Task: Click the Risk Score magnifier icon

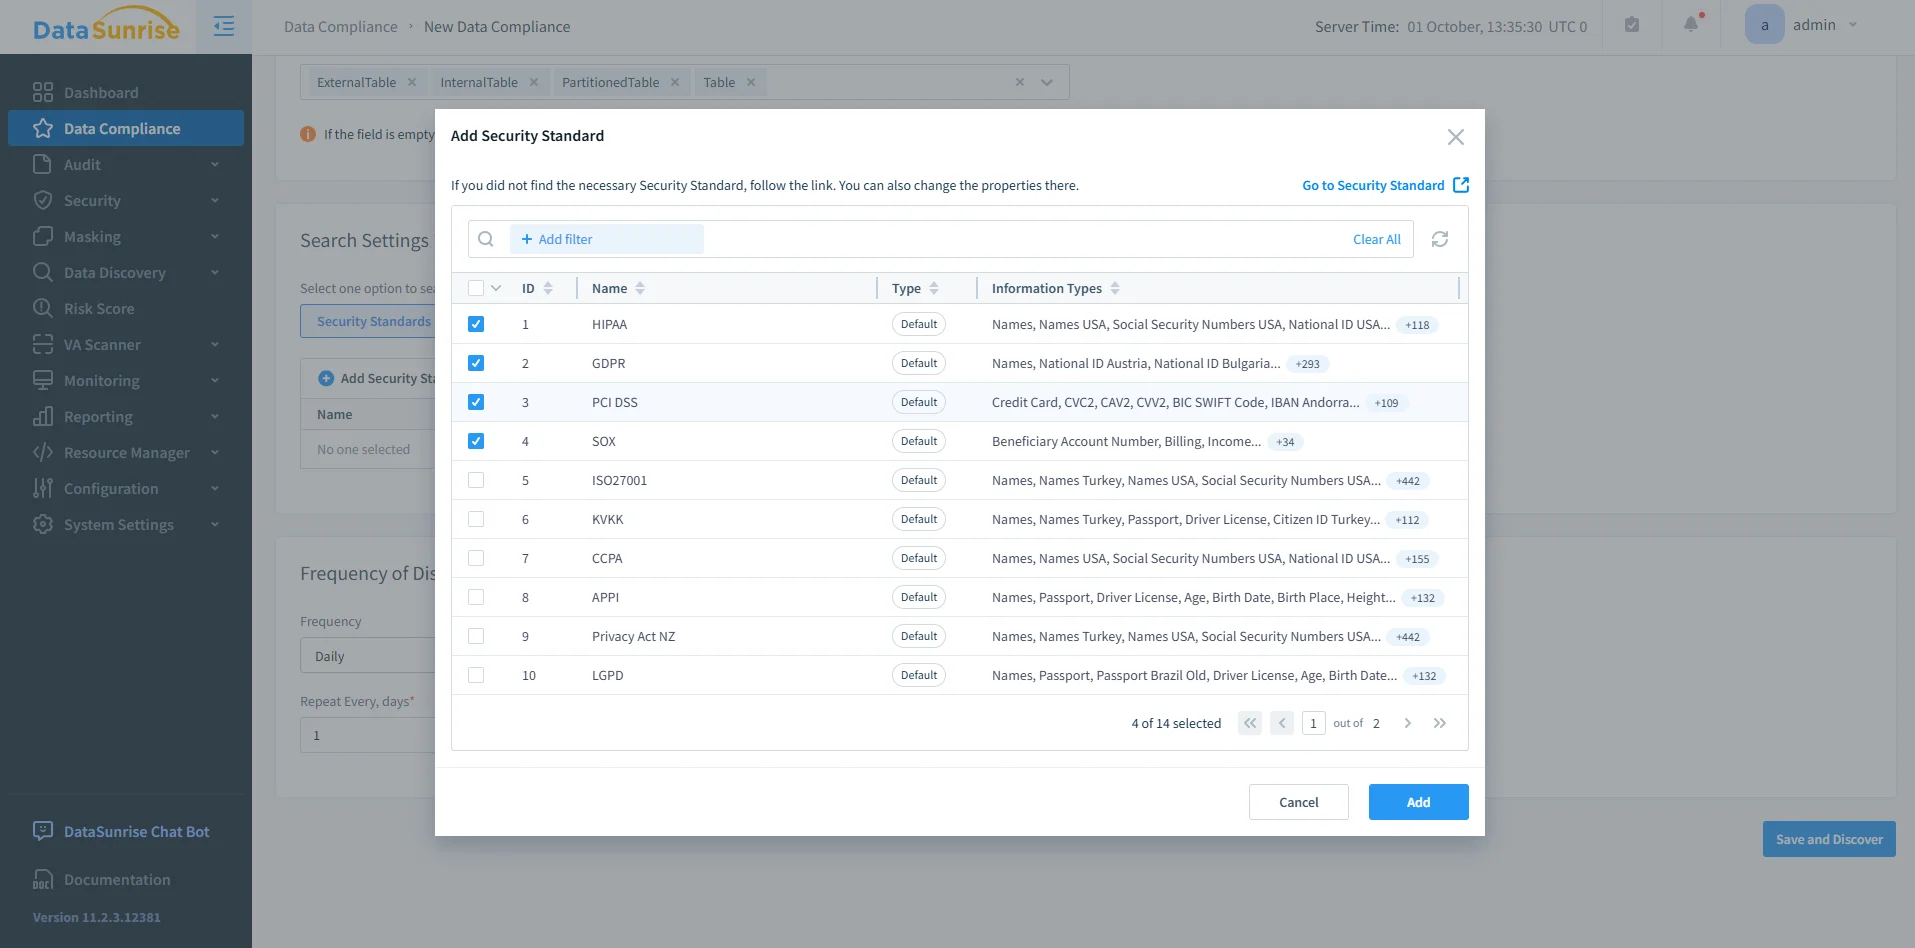Action: point(42,308)
